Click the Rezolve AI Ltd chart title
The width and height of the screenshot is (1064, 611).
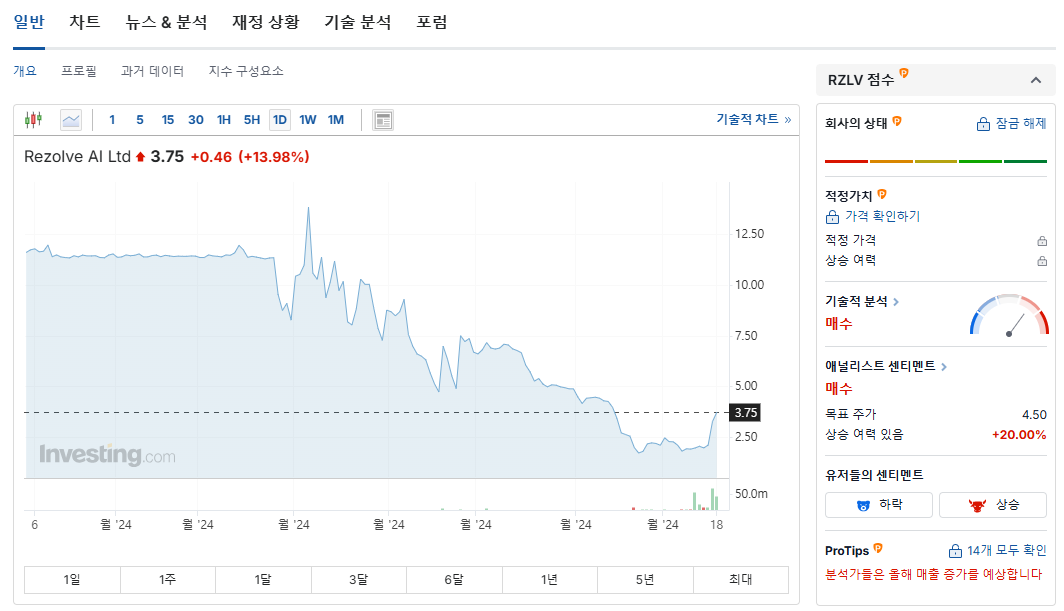click(x=77, y=157)
